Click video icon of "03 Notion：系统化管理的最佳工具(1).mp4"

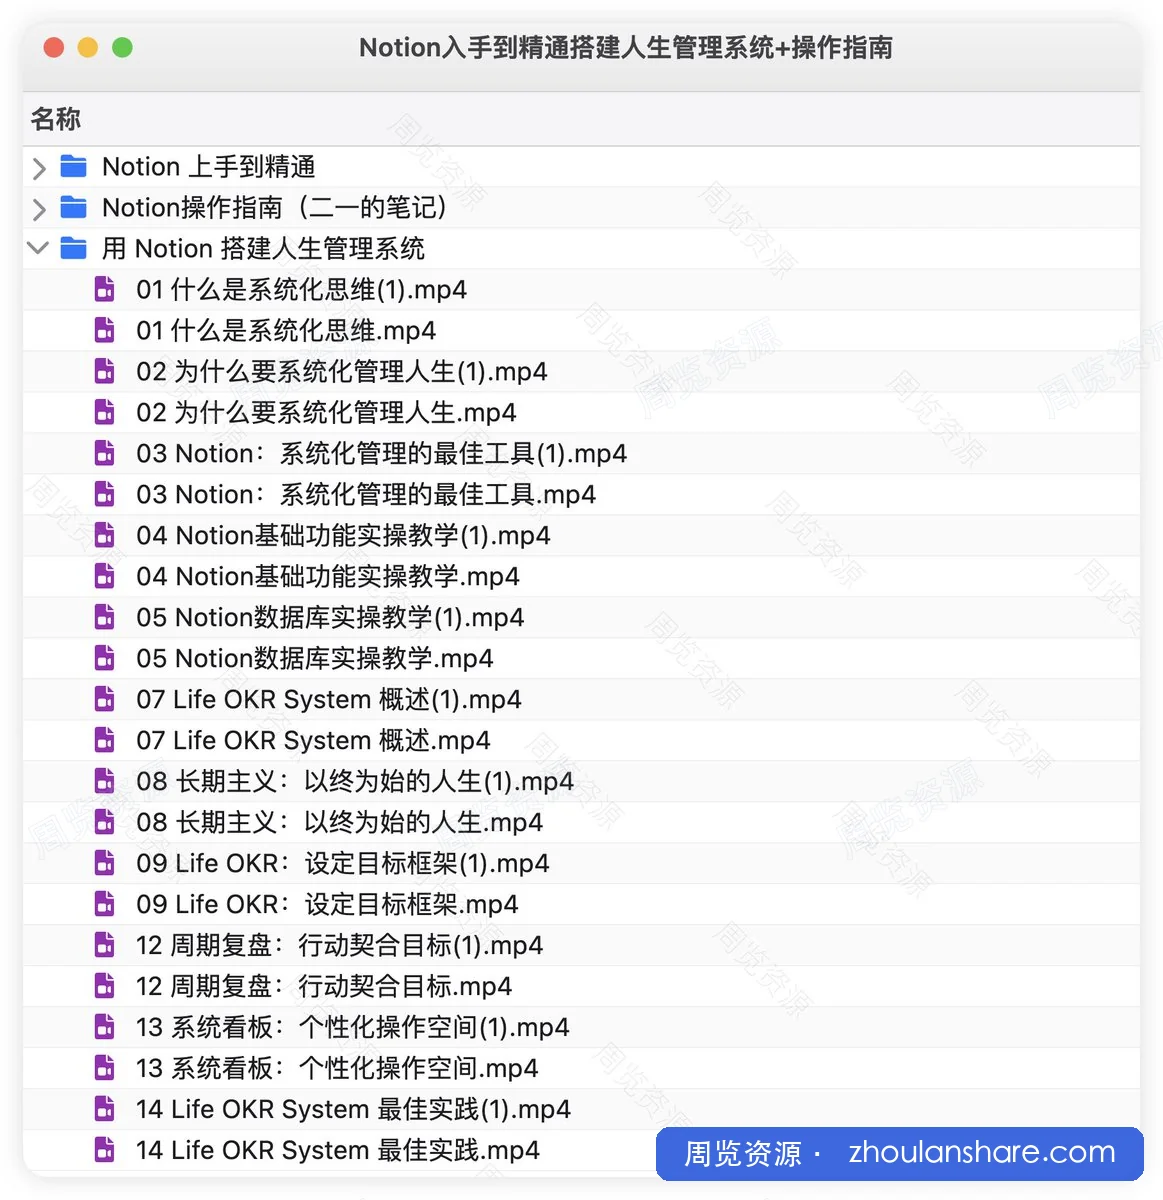104,453
